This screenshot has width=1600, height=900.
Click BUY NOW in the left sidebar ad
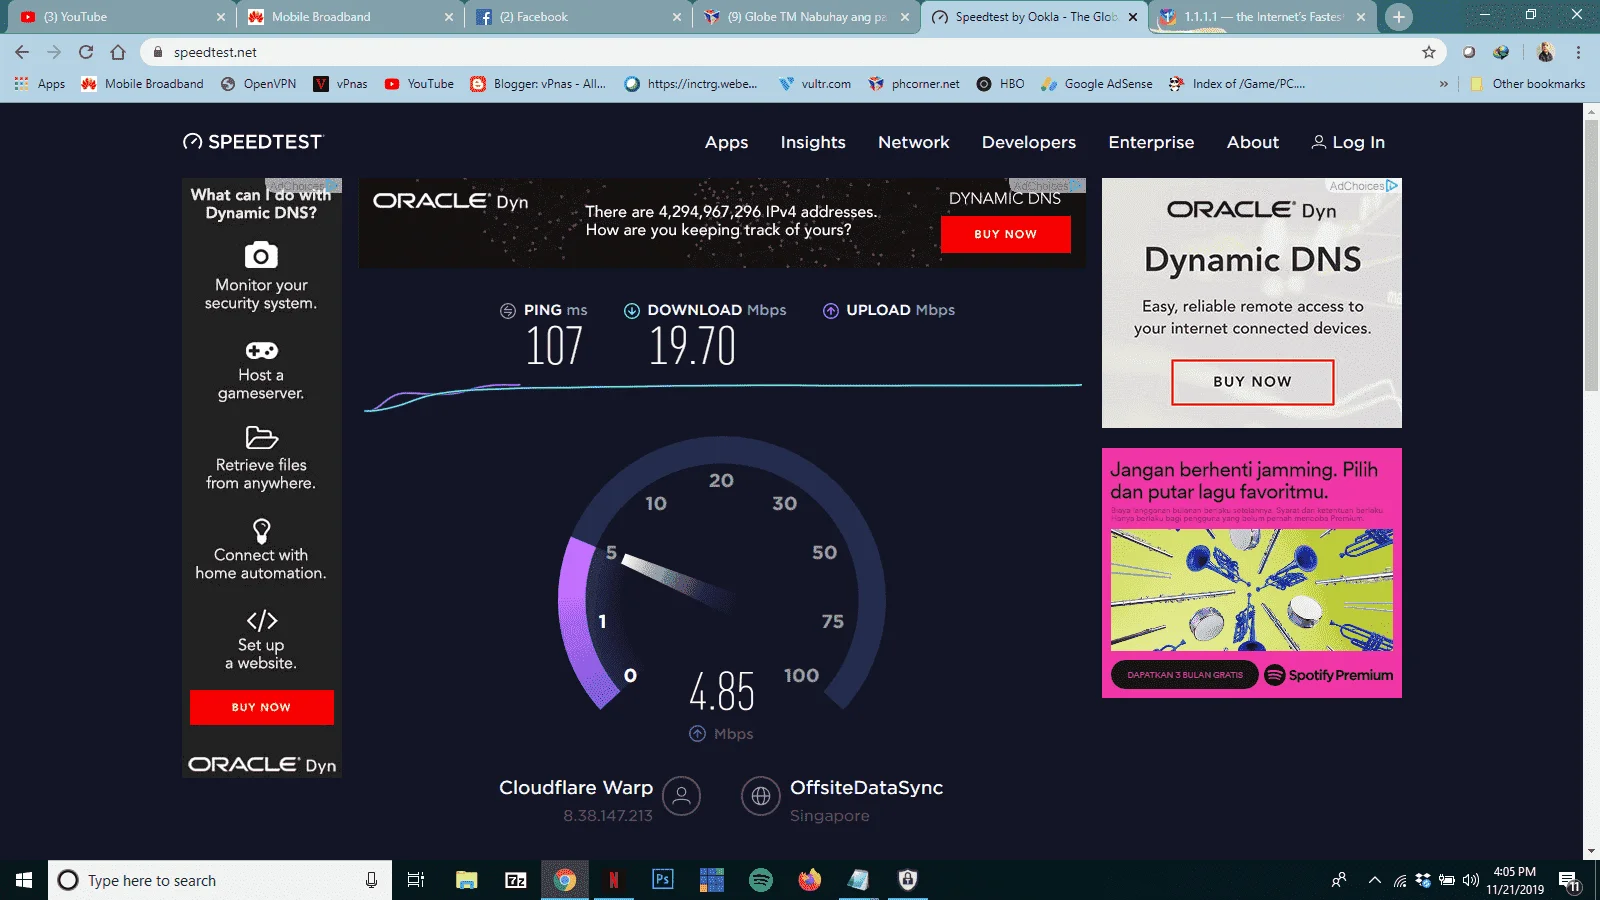pyautogui.click(x=261, y=707)
